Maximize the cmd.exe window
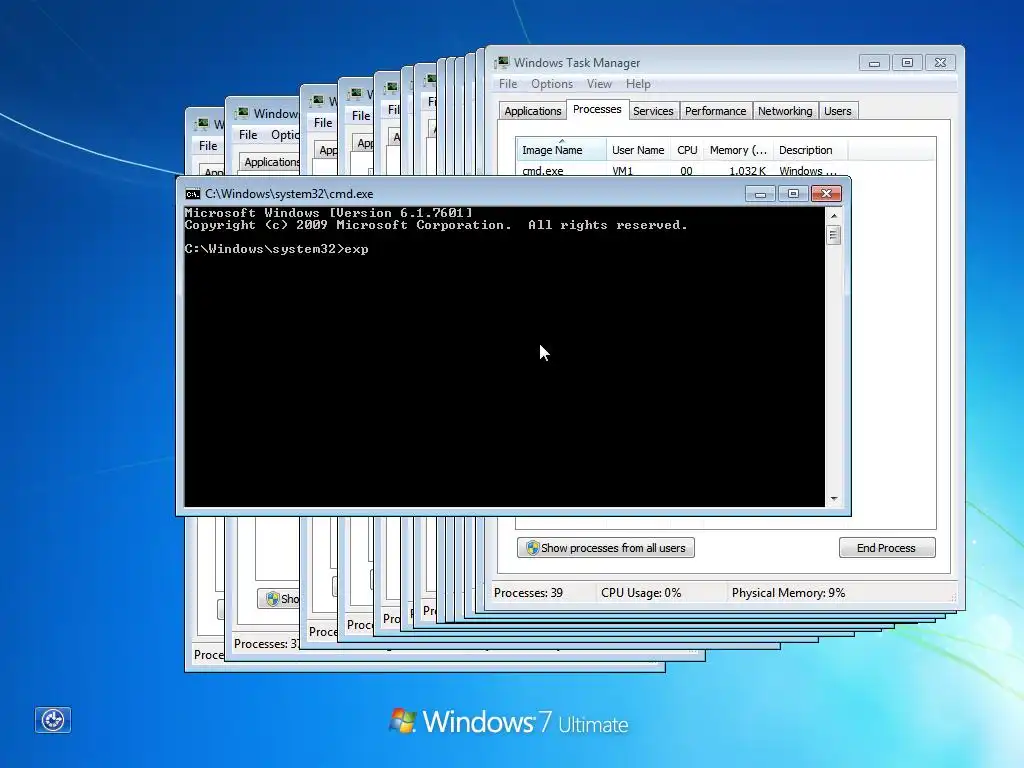This screenshot has width=1024, height=768. point(793,194)
